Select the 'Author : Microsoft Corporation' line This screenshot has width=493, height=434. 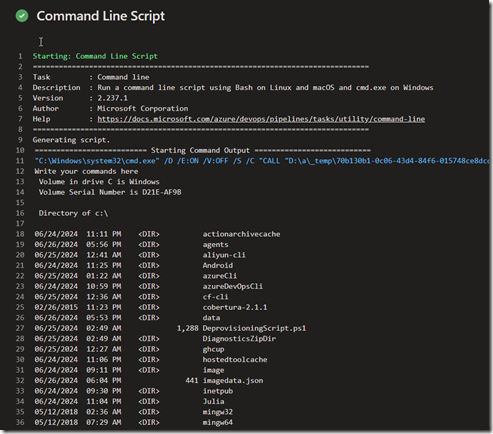tap(110, 108)
